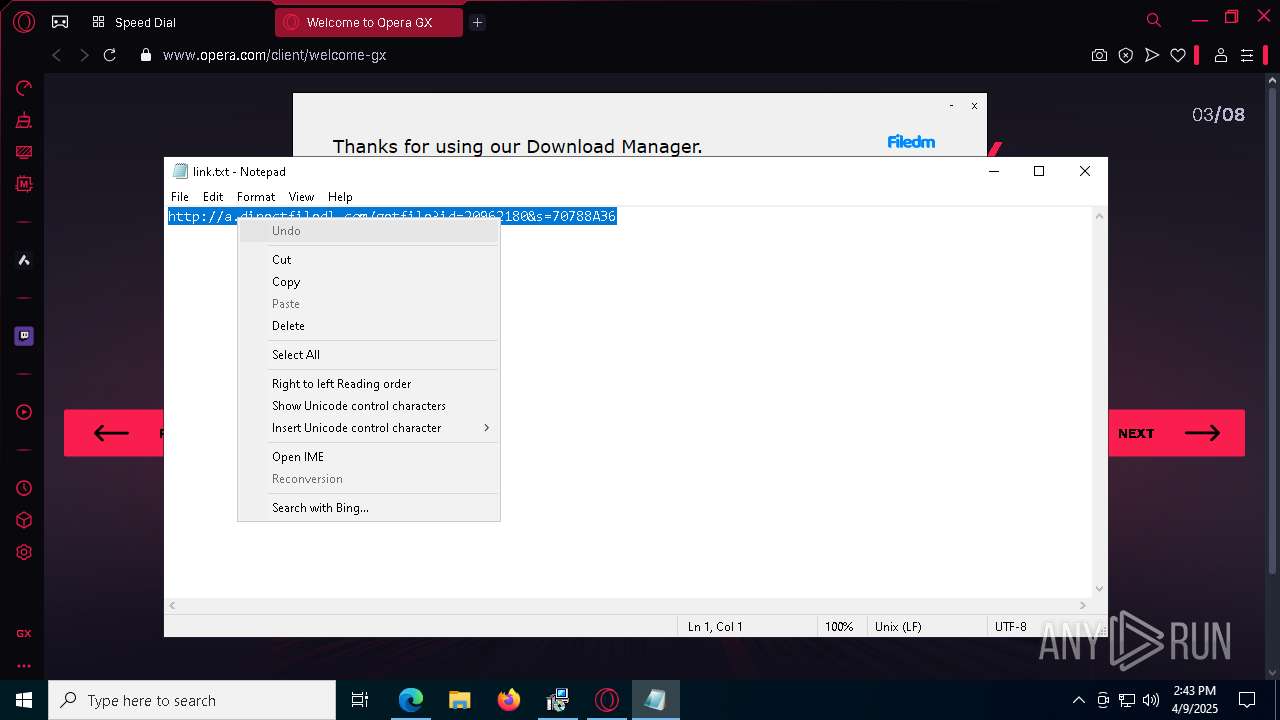
Task: Click 'UTF-8' status bar entry
Action: tap(1010, 627)
